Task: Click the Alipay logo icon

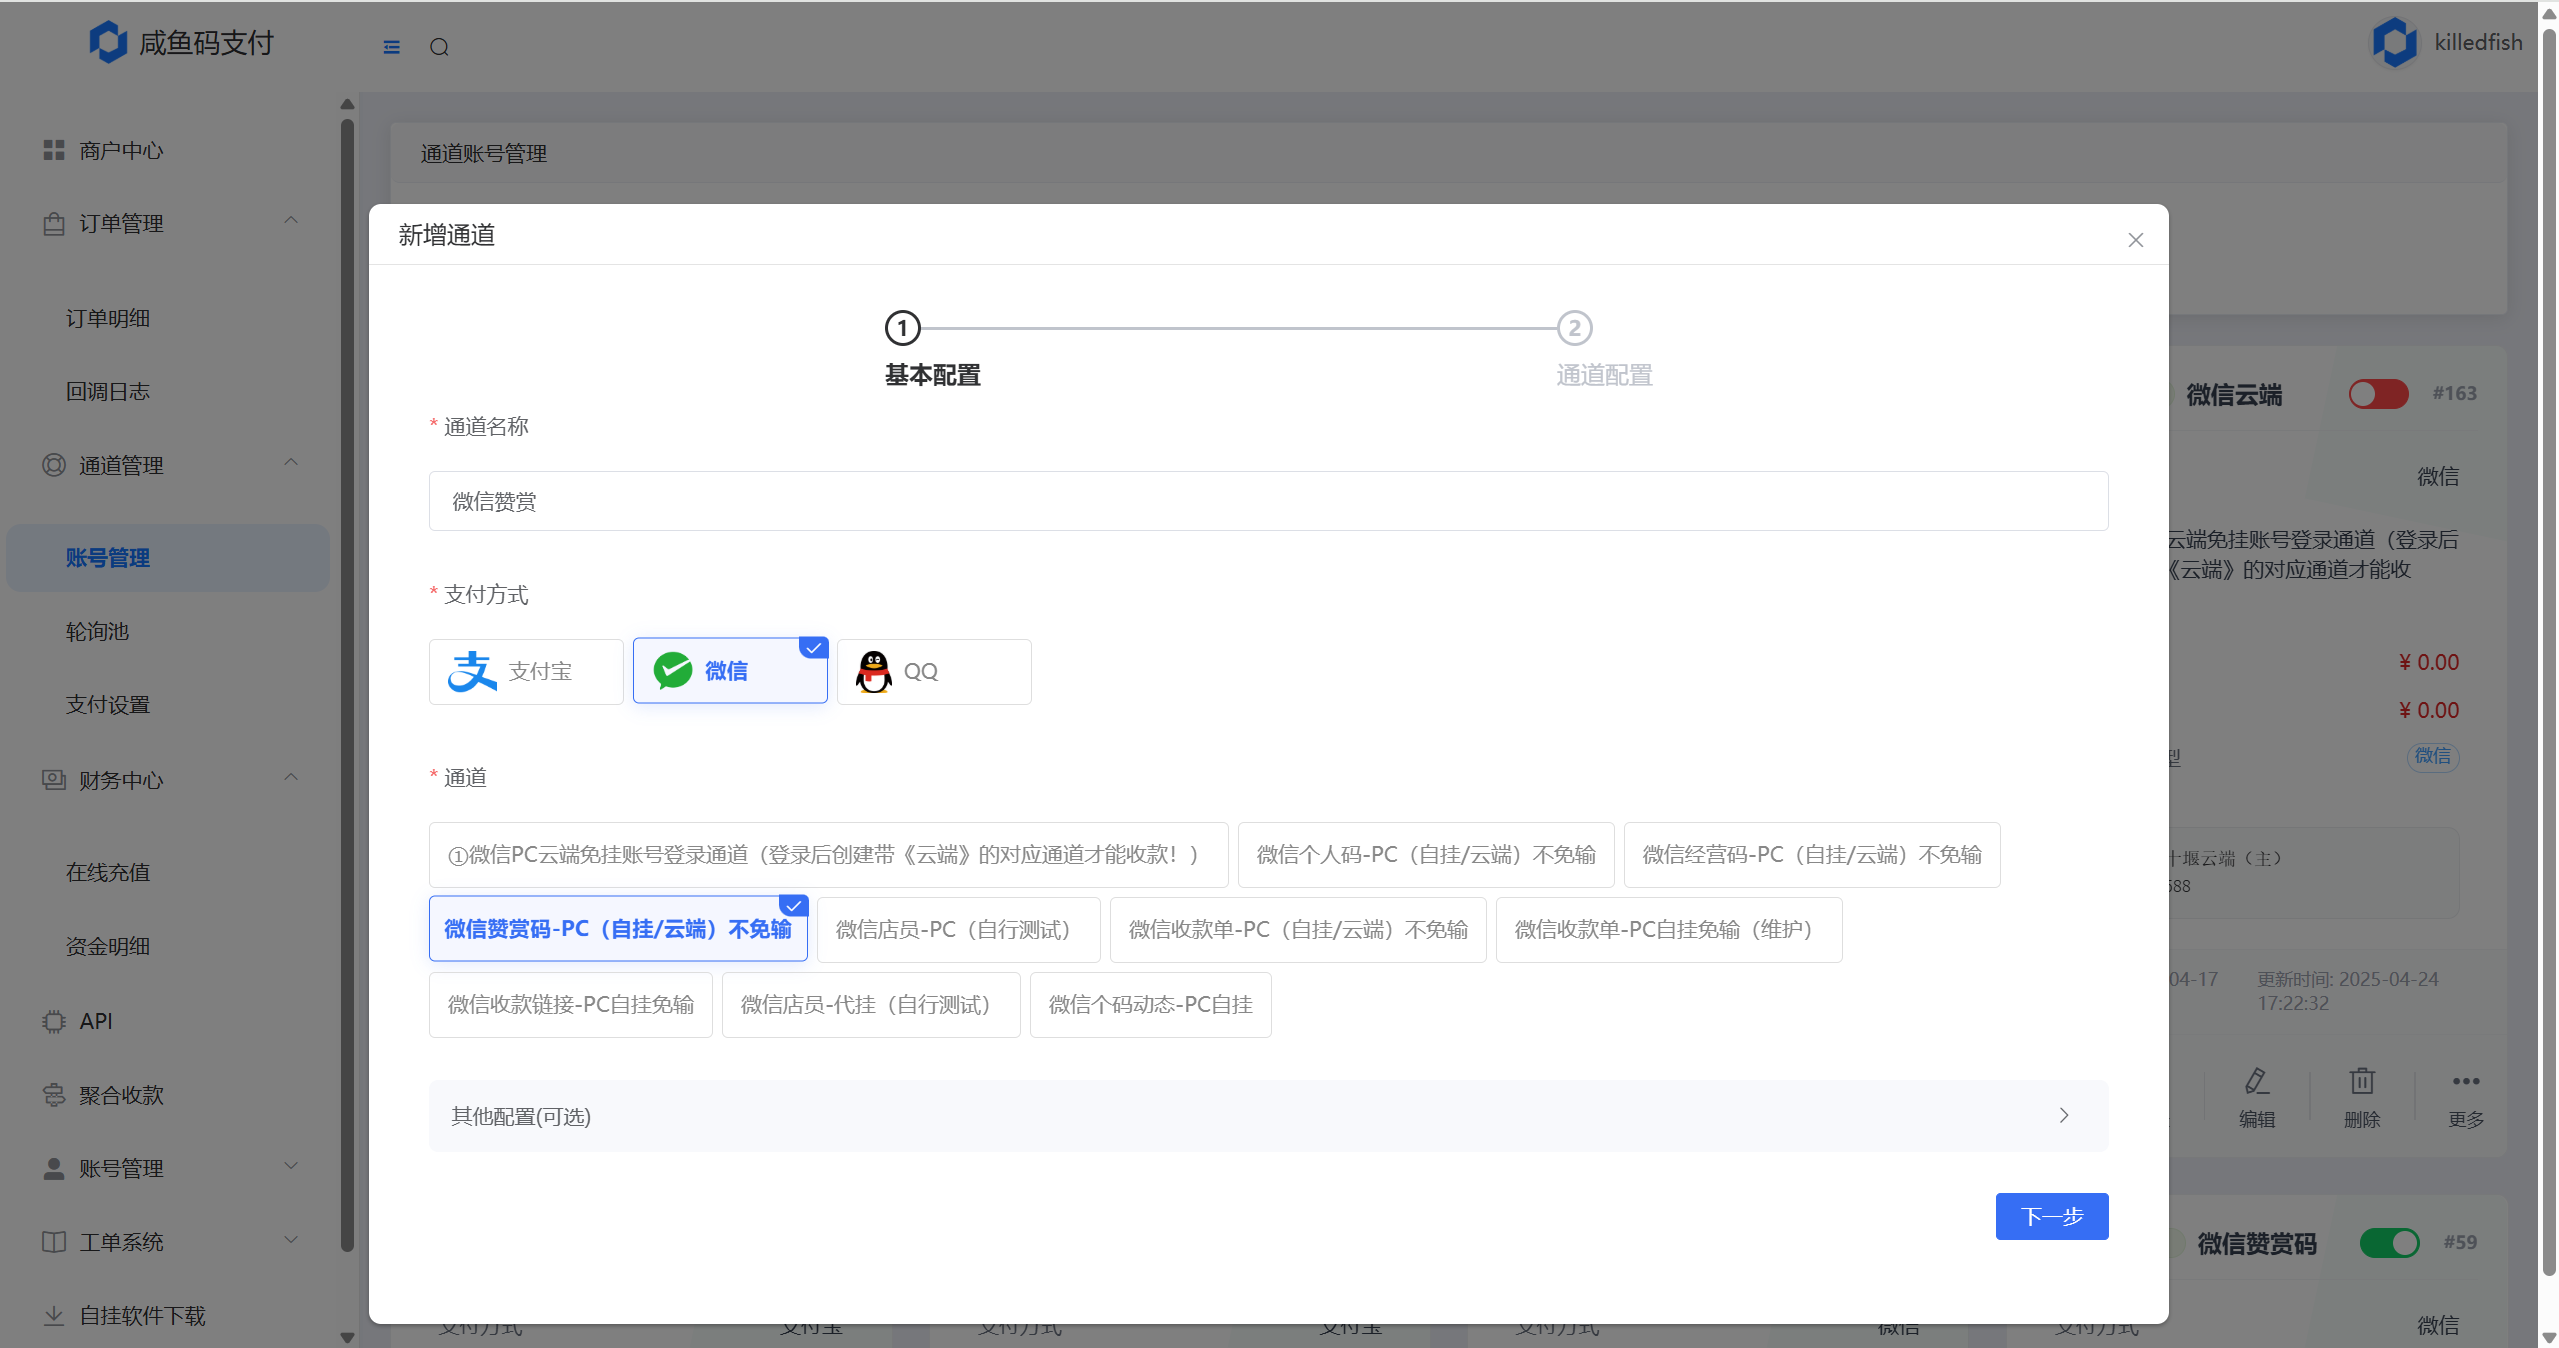Action: click(x=472, y=671)
